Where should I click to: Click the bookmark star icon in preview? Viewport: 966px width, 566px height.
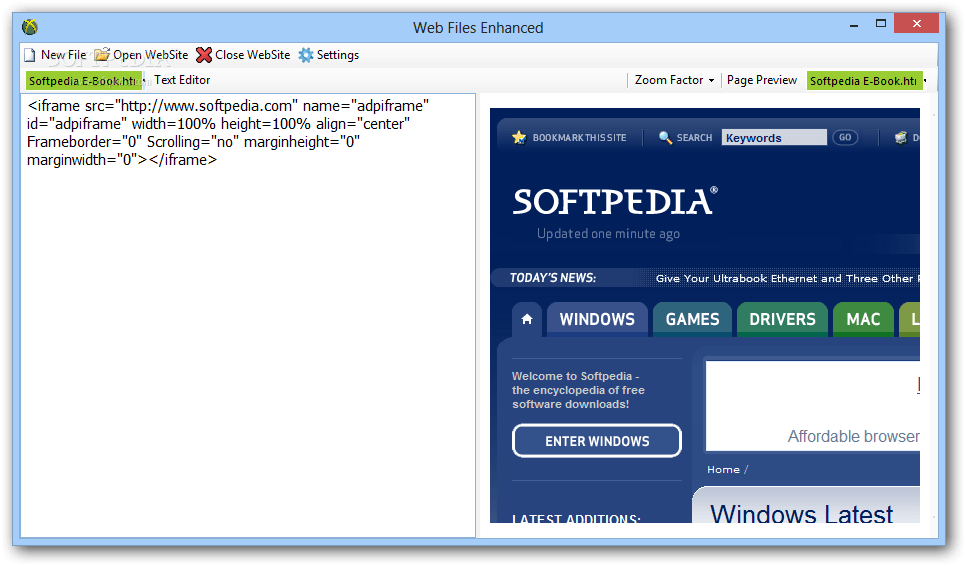coord(519,137)
